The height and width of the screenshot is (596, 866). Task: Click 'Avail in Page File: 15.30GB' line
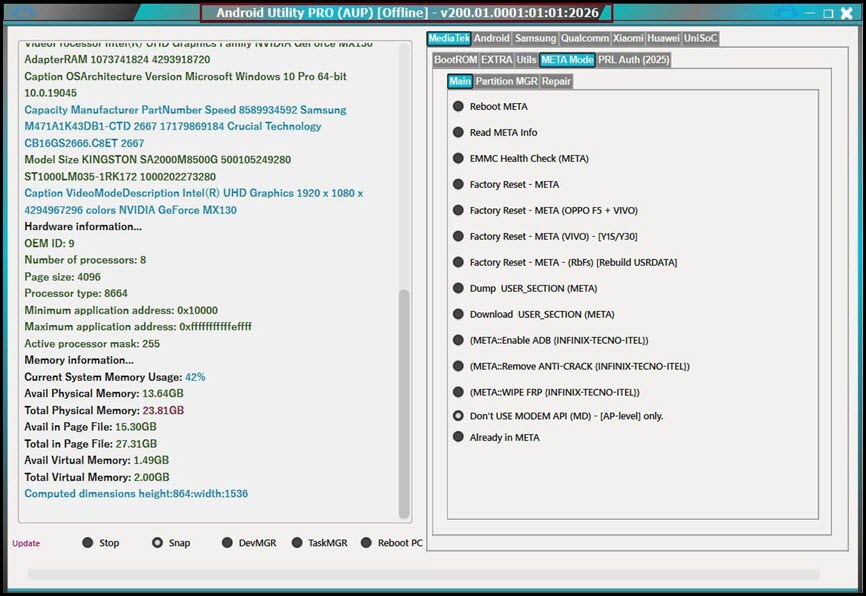tap(90, 426)
